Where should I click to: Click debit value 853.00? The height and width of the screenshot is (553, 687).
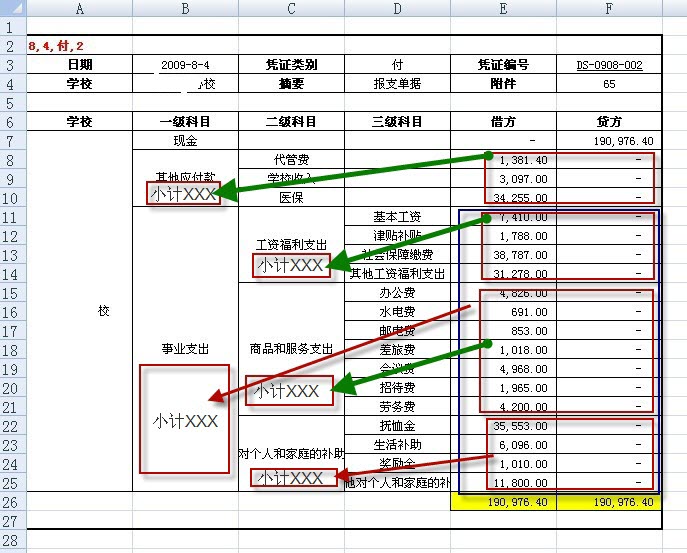[x=529, y=331]
